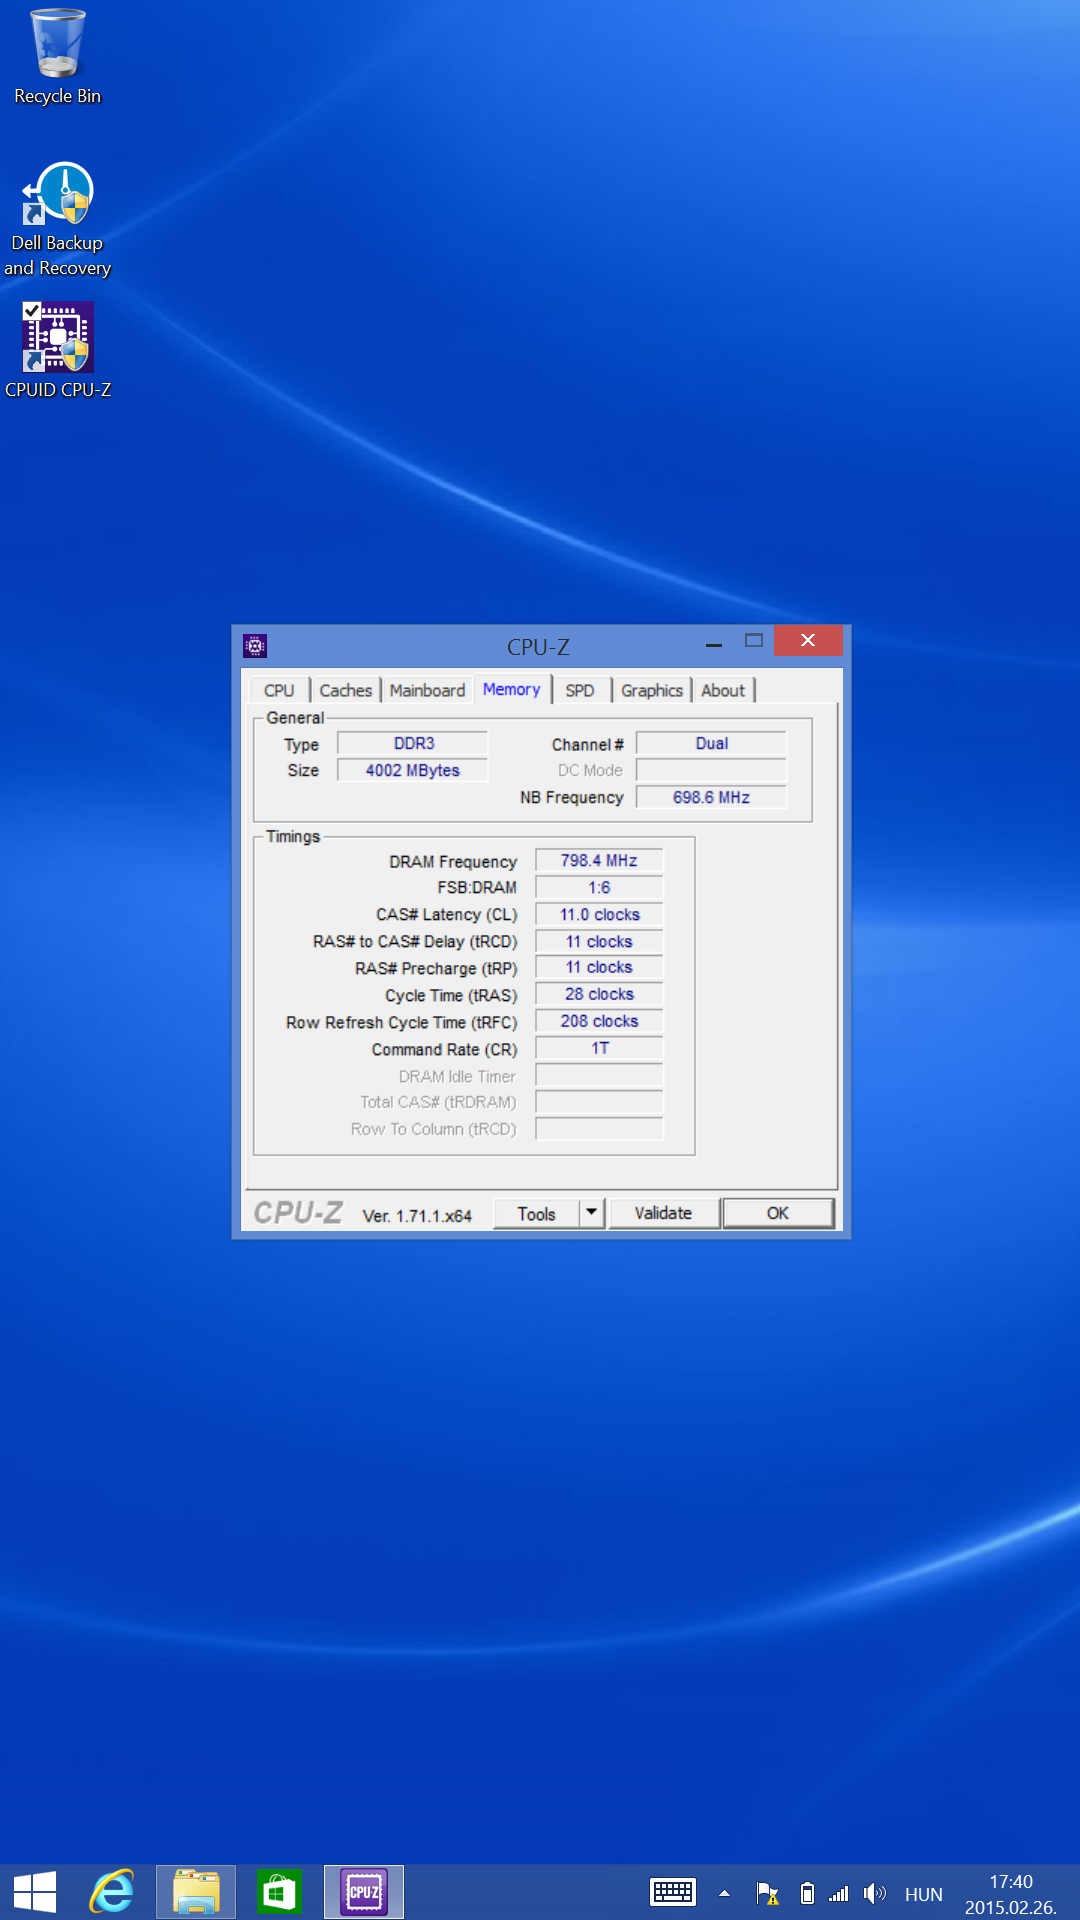Expand the Tools dropdown arrow

click(592, 1213)
